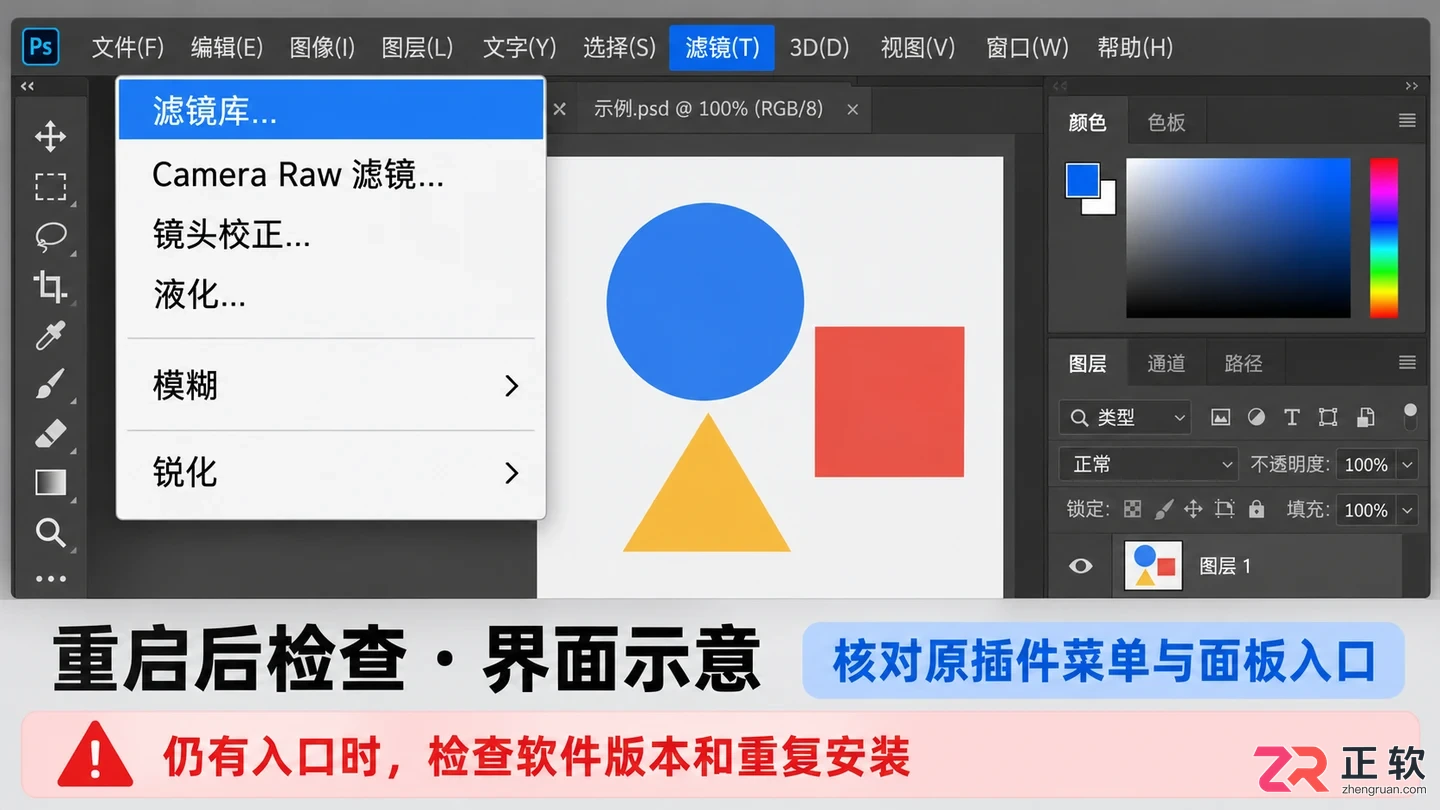Select the Zoom magnifier tool
This screenshot has height=810, width=1440.
(50, 531)
